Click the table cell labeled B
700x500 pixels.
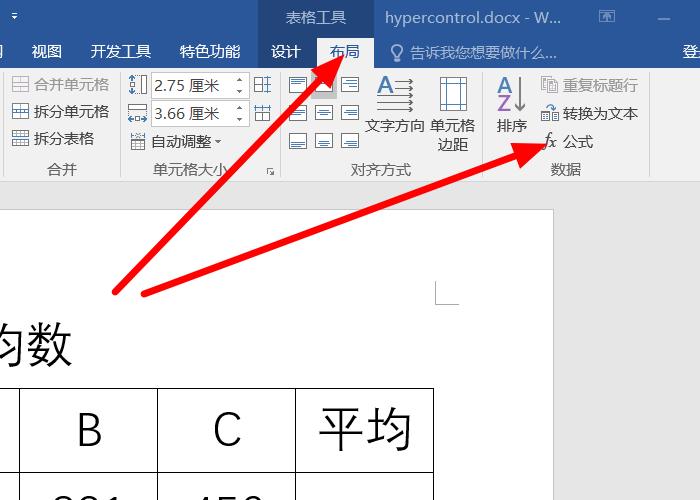[89, 430]
